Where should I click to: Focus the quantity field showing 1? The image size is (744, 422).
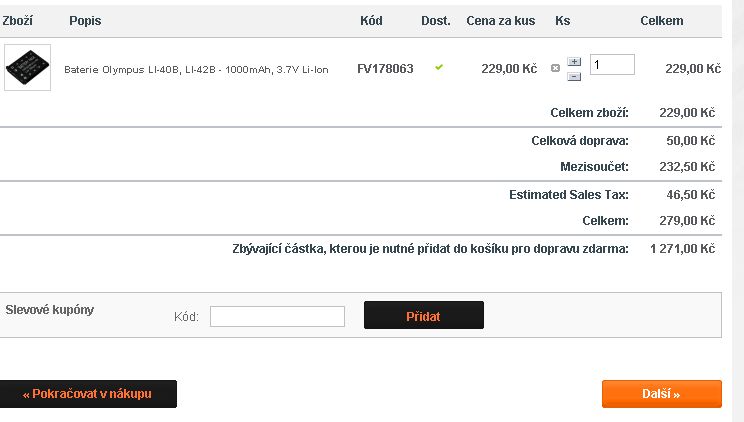point(612,65)
